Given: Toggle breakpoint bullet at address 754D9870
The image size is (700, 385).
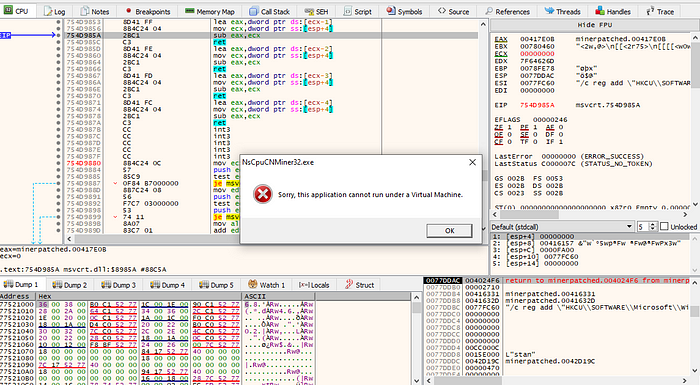Looking at the screenshot, I should tap(58, 96).
